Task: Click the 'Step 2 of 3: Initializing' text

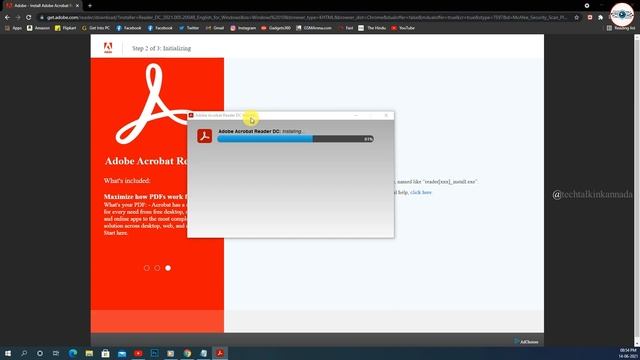Action: tap(161, 48)
